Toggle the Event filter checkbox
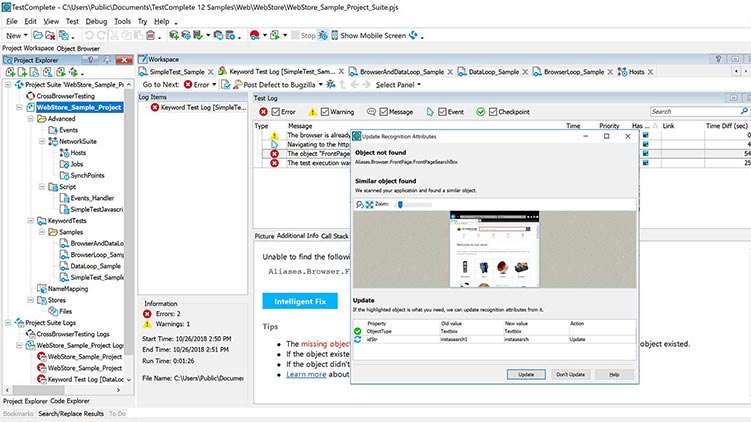This screenshot has width=751, height=422. click(442, 112)
